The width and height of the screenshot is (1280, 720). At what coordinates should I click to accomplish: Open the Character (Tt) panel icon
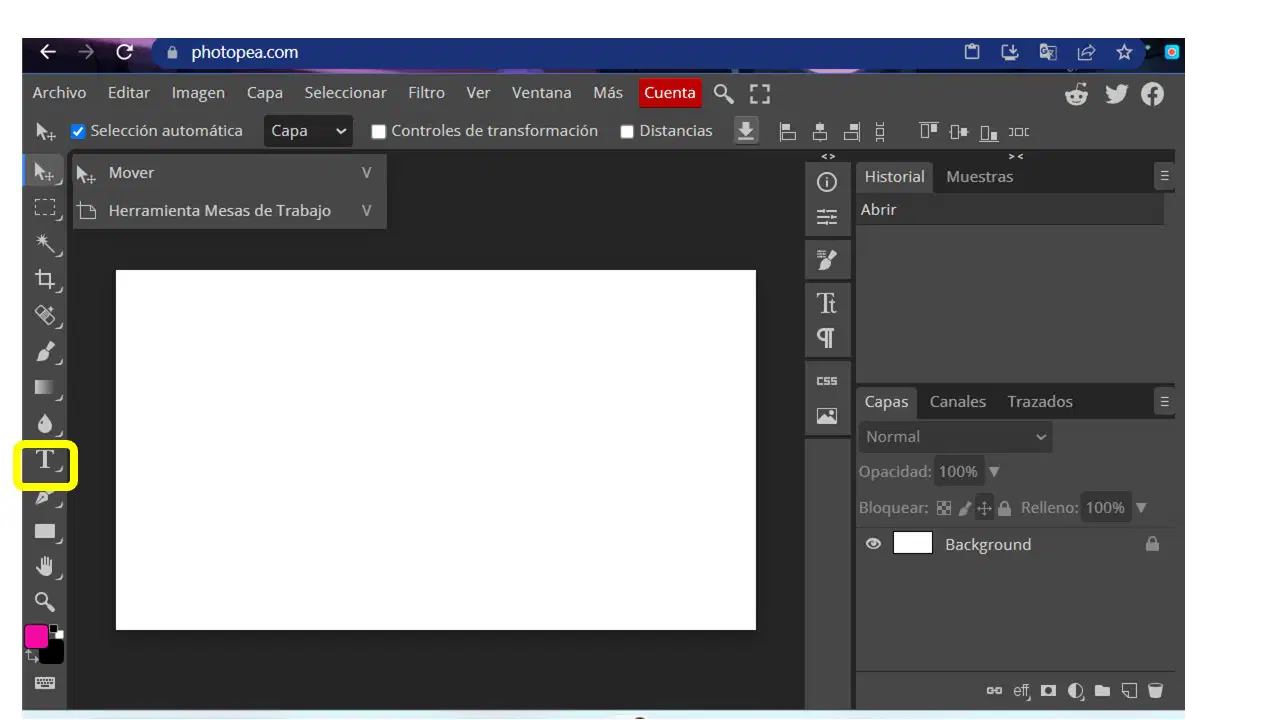pos(827,303)
